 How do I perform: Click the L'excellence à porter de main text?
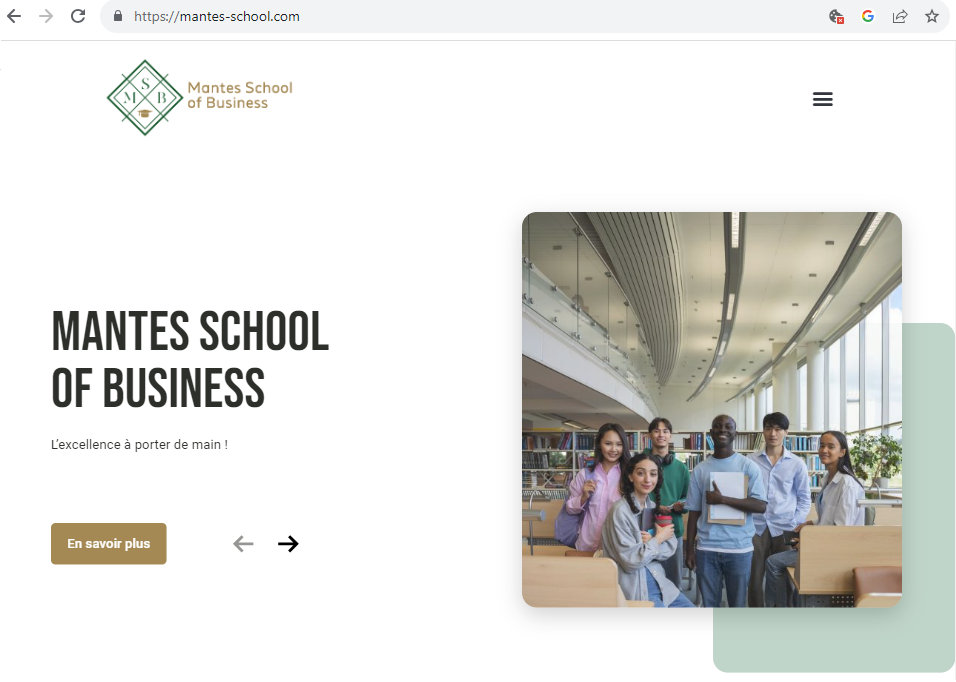coord(140,445)
